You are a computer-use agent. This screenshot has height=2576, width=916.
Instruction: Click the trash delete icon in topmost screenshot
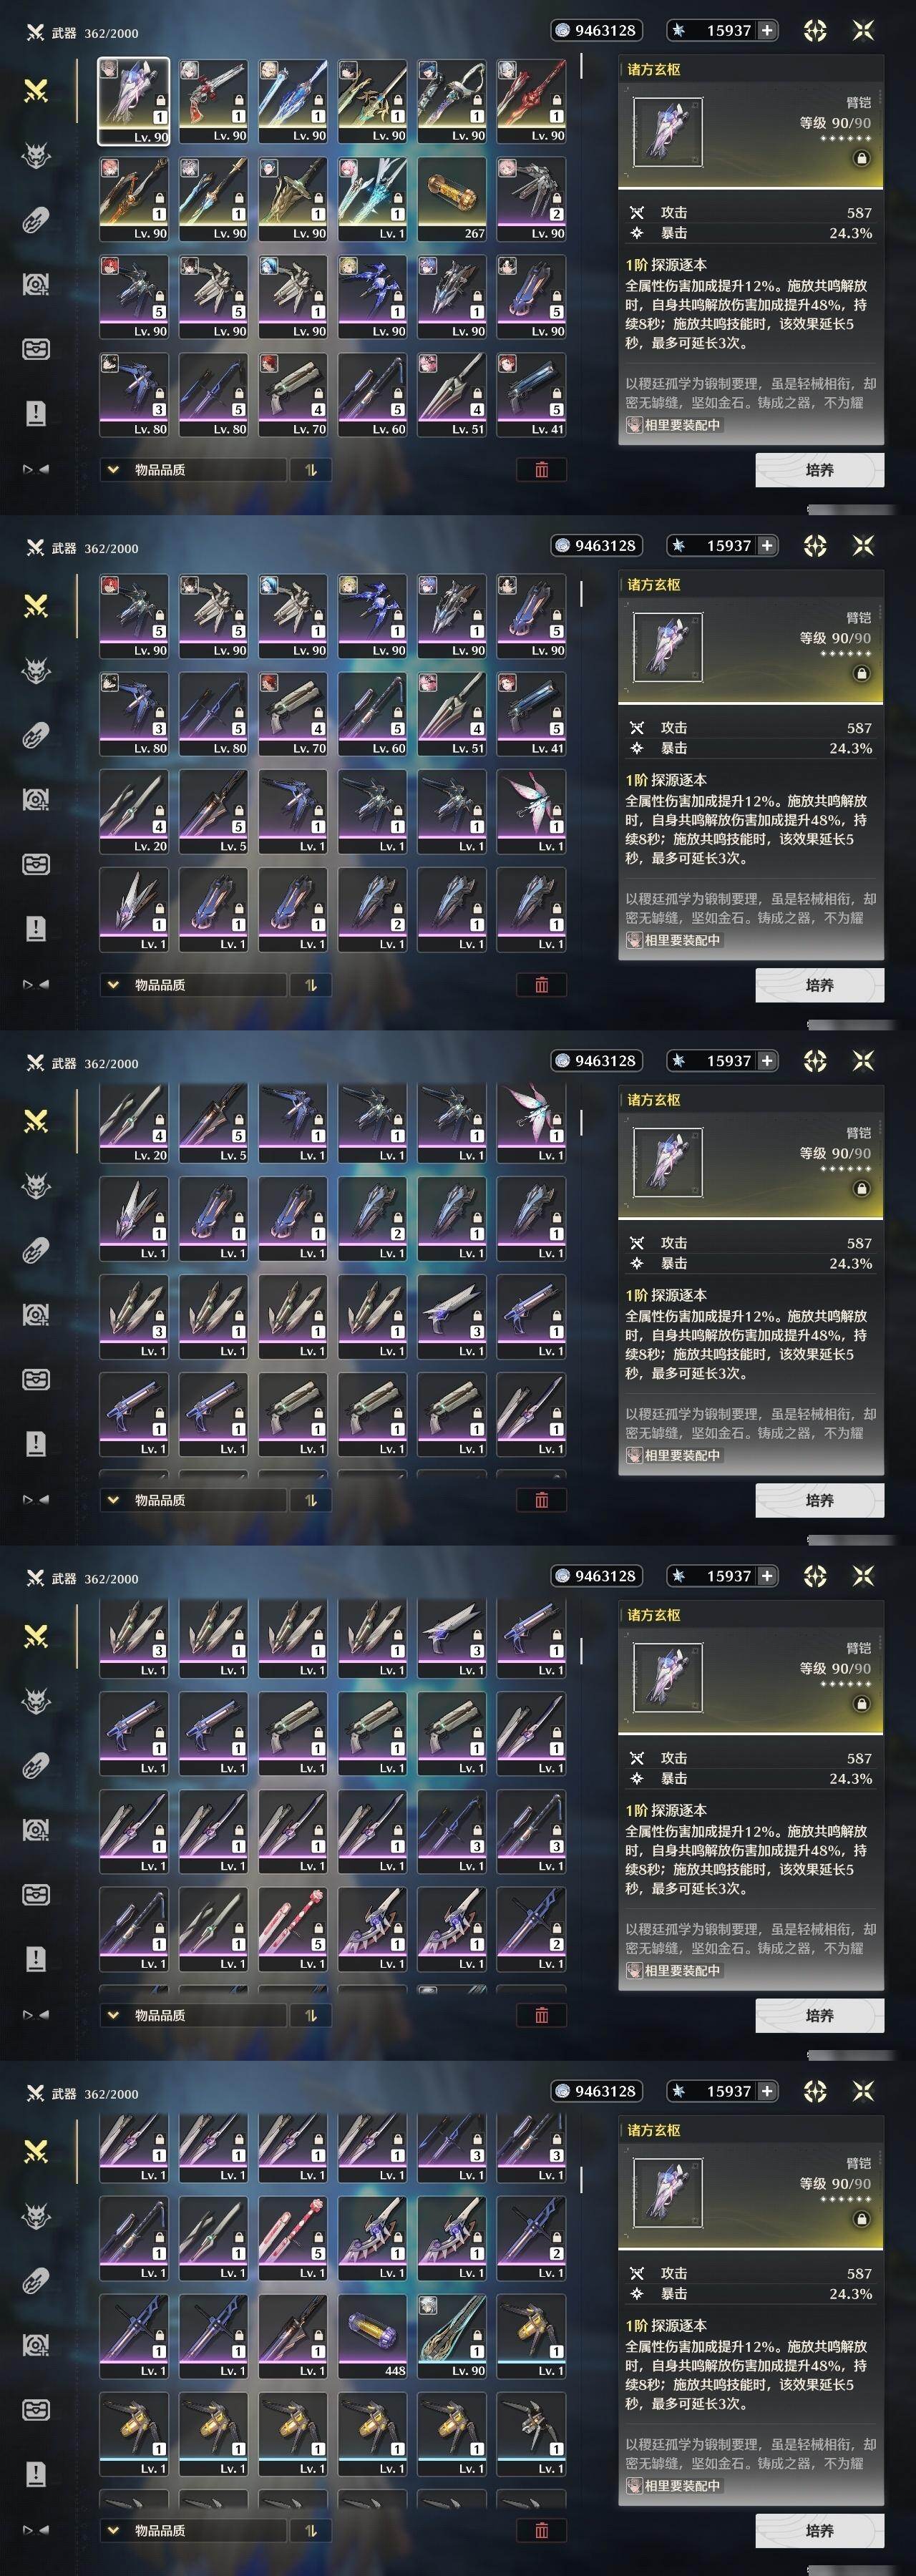(542, 470)
